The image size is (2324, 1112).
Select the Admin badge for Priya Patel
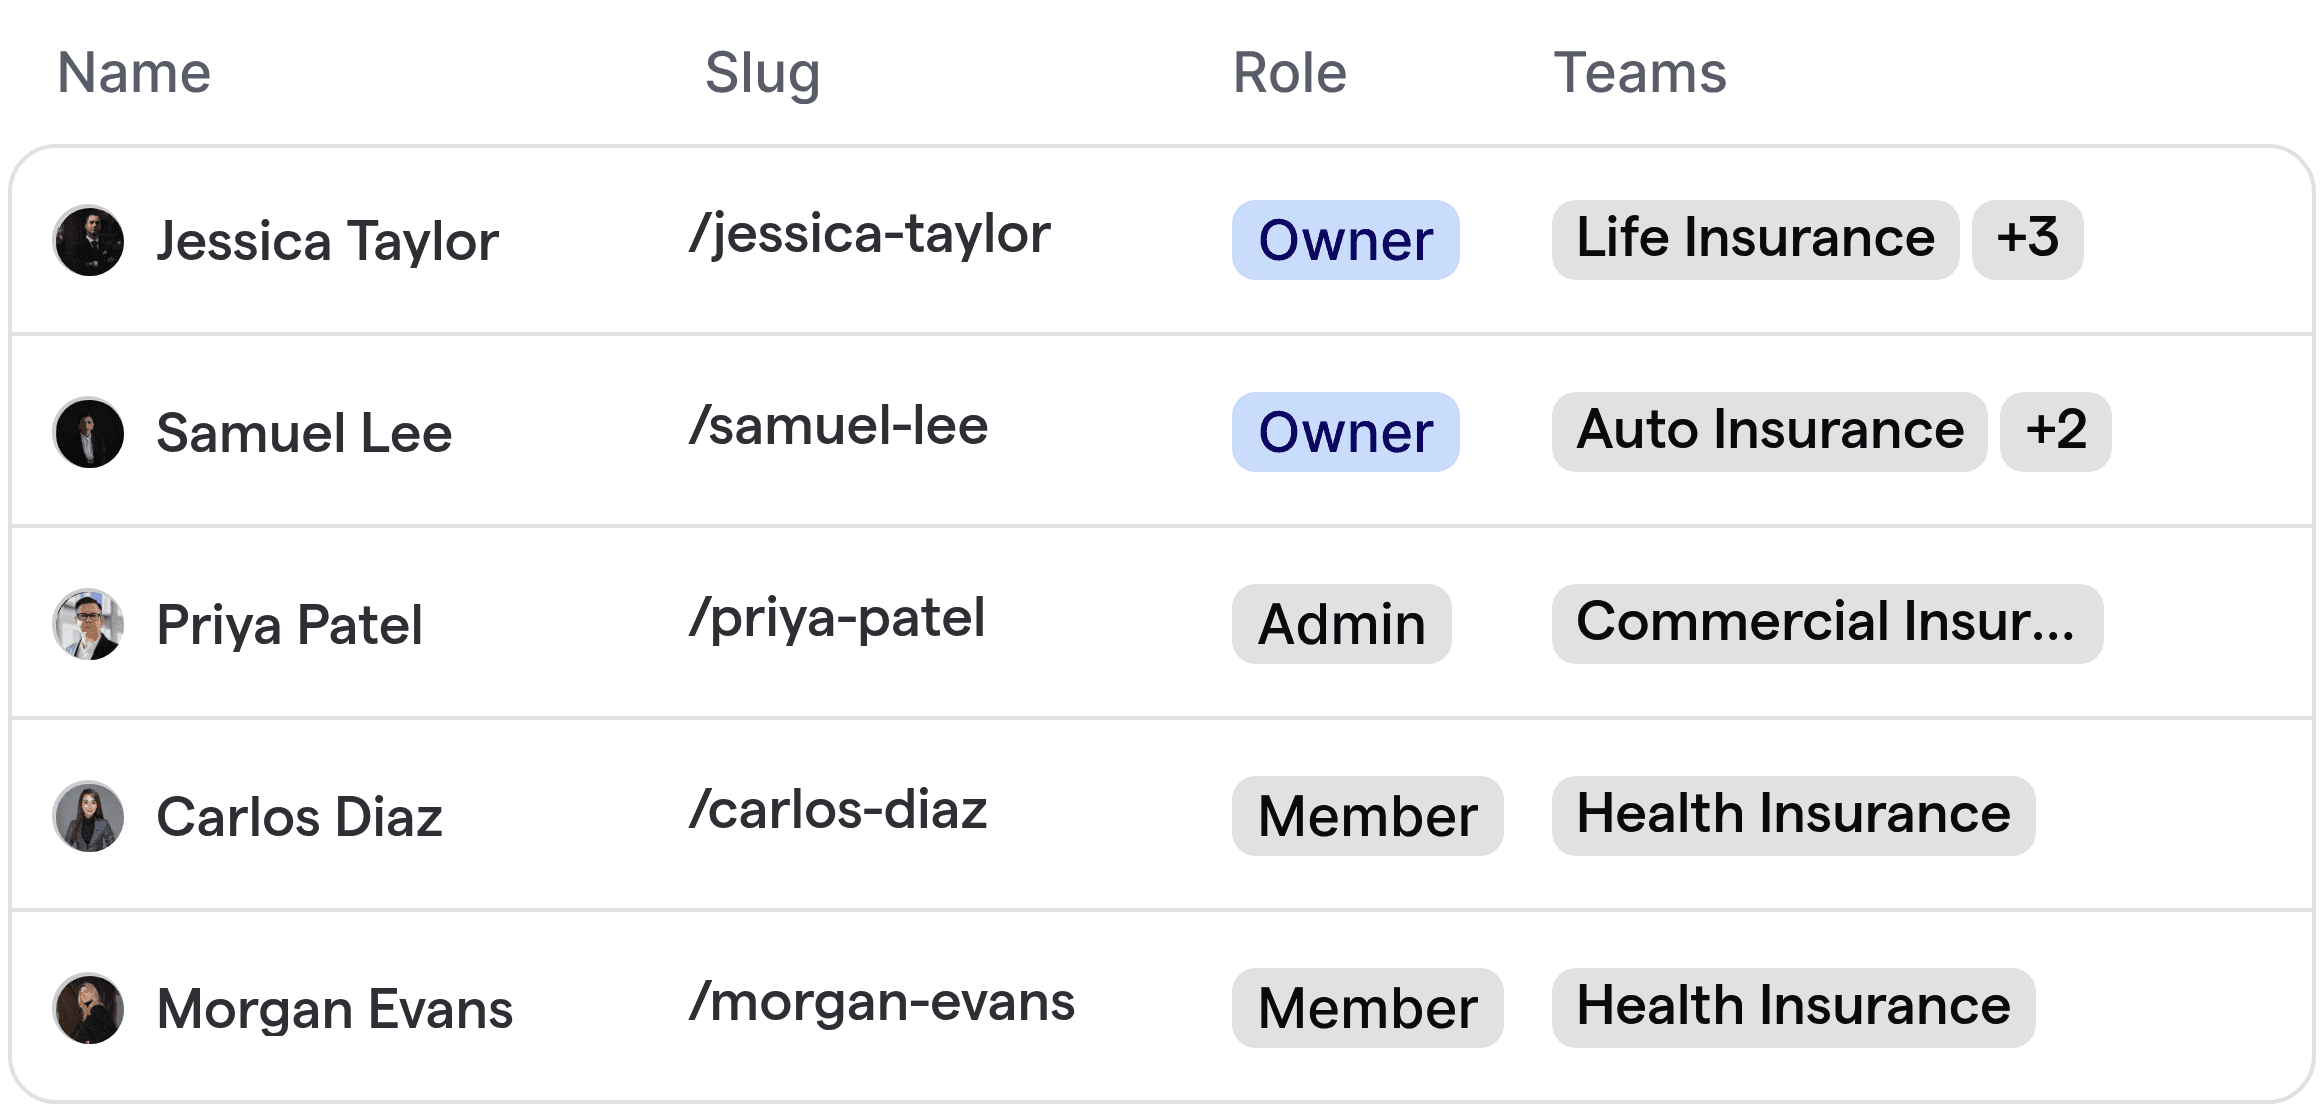coord(1340,624)
